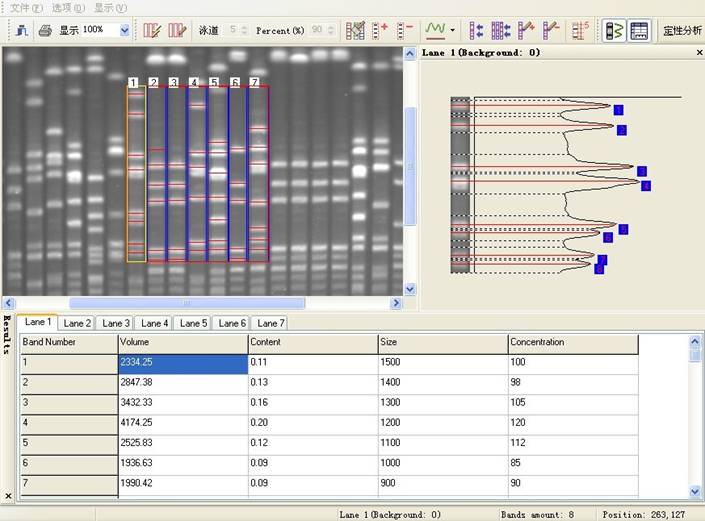This screenshot has height=521, width=705.
Task: Click the first lane edit pencil icon
Action: (152, 31)
